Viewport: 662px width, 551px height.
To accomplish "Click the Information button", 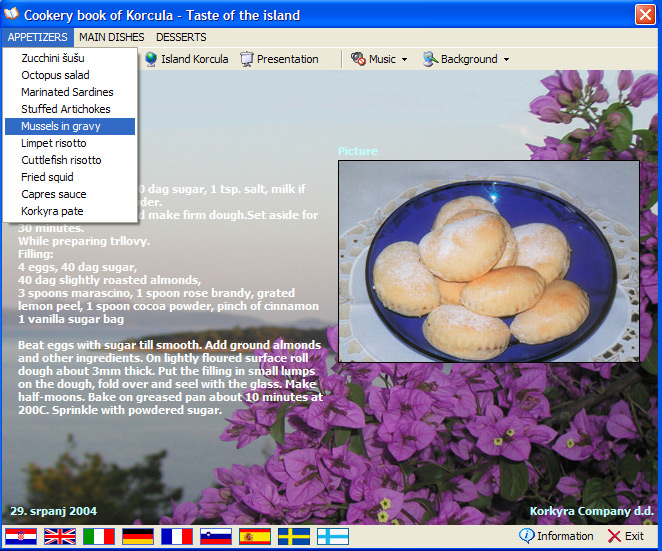I will (x=557, y=536).
